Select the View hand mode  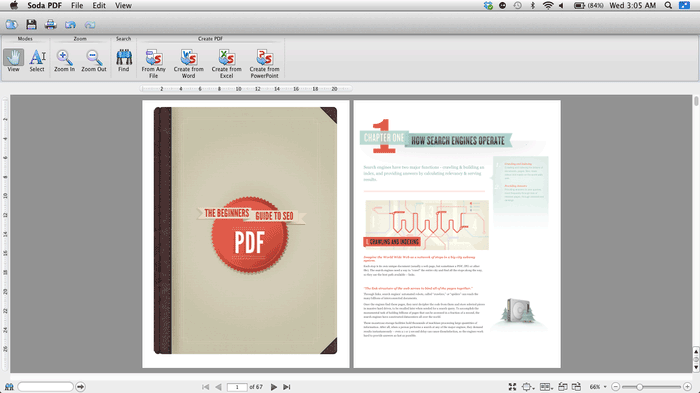(13, 61)
